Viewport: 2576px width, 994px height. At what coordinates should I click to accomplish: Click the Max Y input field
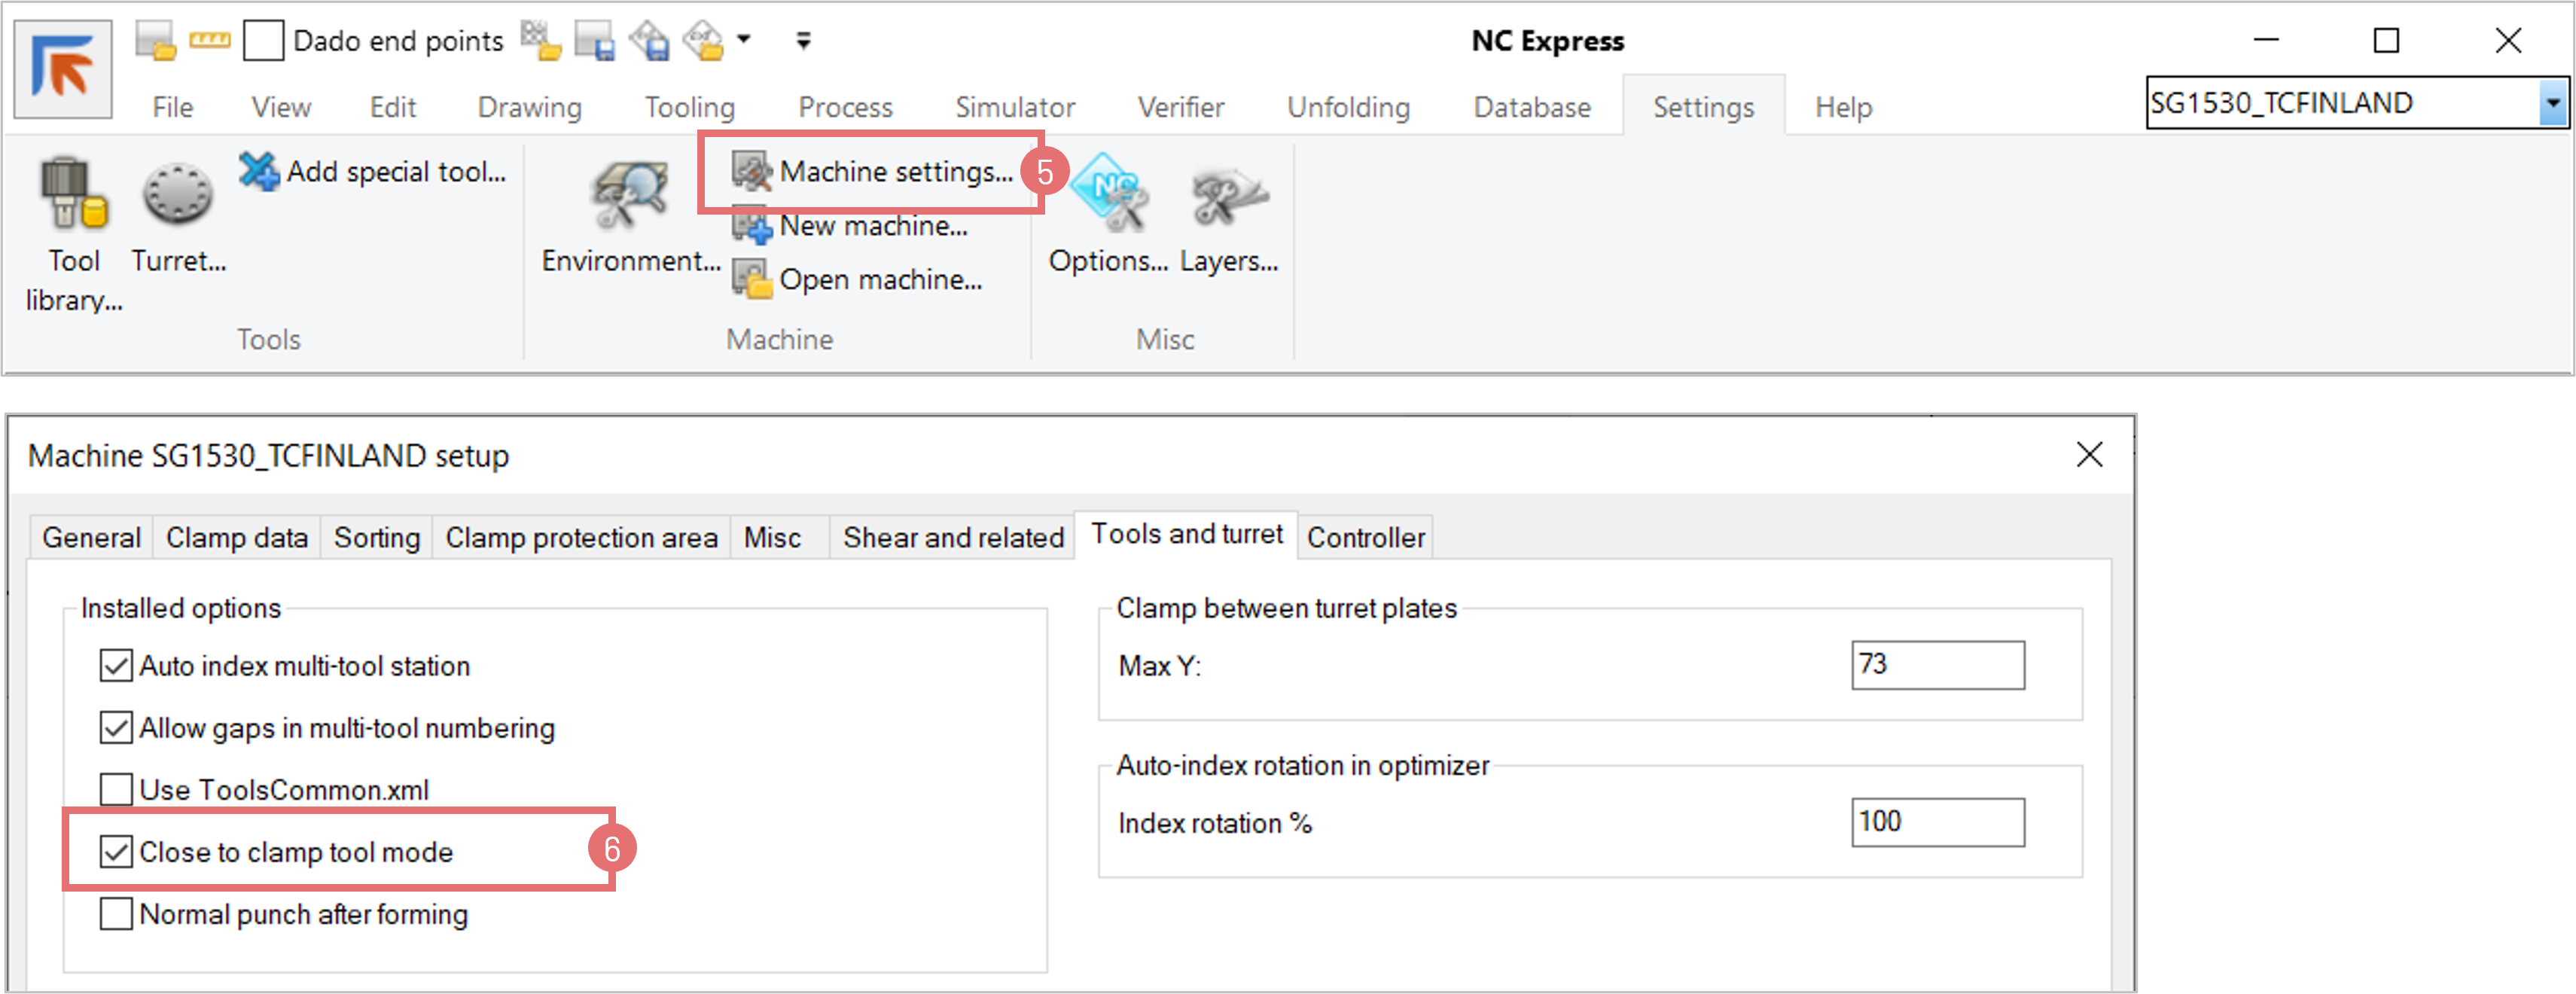(1937, 665)
